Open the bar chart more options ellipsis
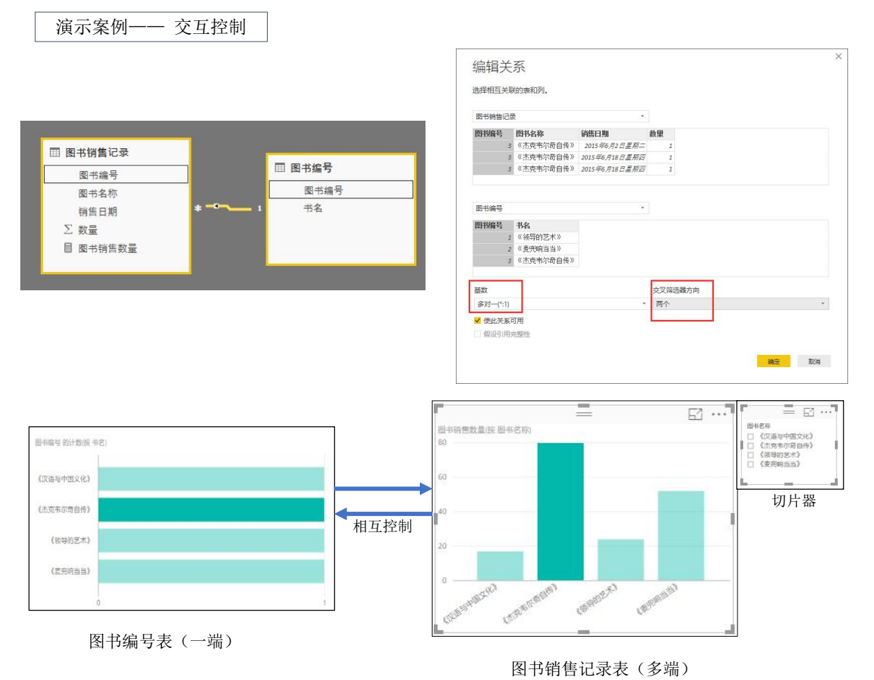This screenshot has height=680, width=874. [x=718, y=414]
